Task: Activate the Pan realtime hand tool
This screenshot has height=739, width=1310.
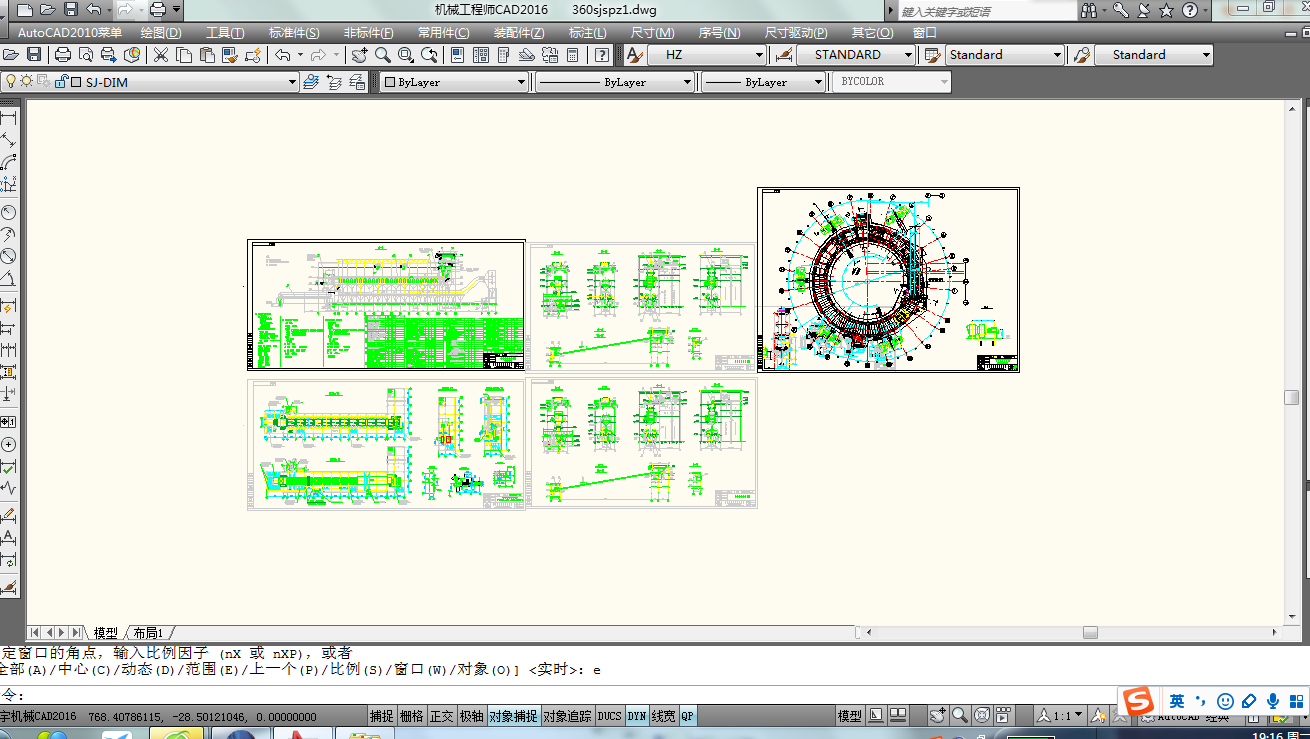Action: tap(359, 55)
